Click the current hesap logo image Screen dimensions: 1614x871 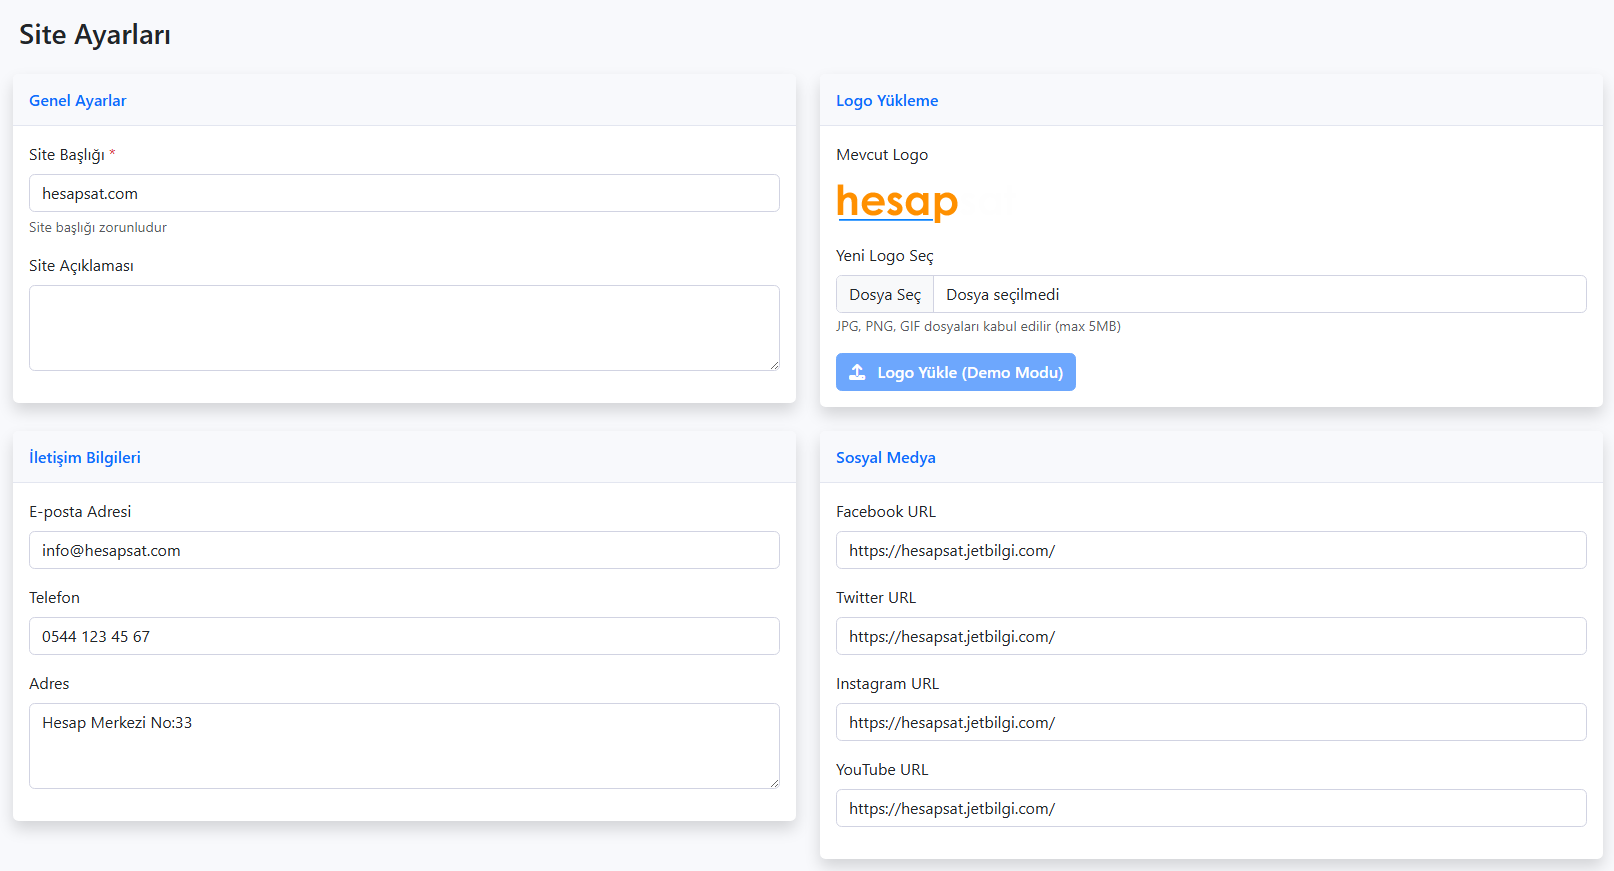(x=897, y=202)
